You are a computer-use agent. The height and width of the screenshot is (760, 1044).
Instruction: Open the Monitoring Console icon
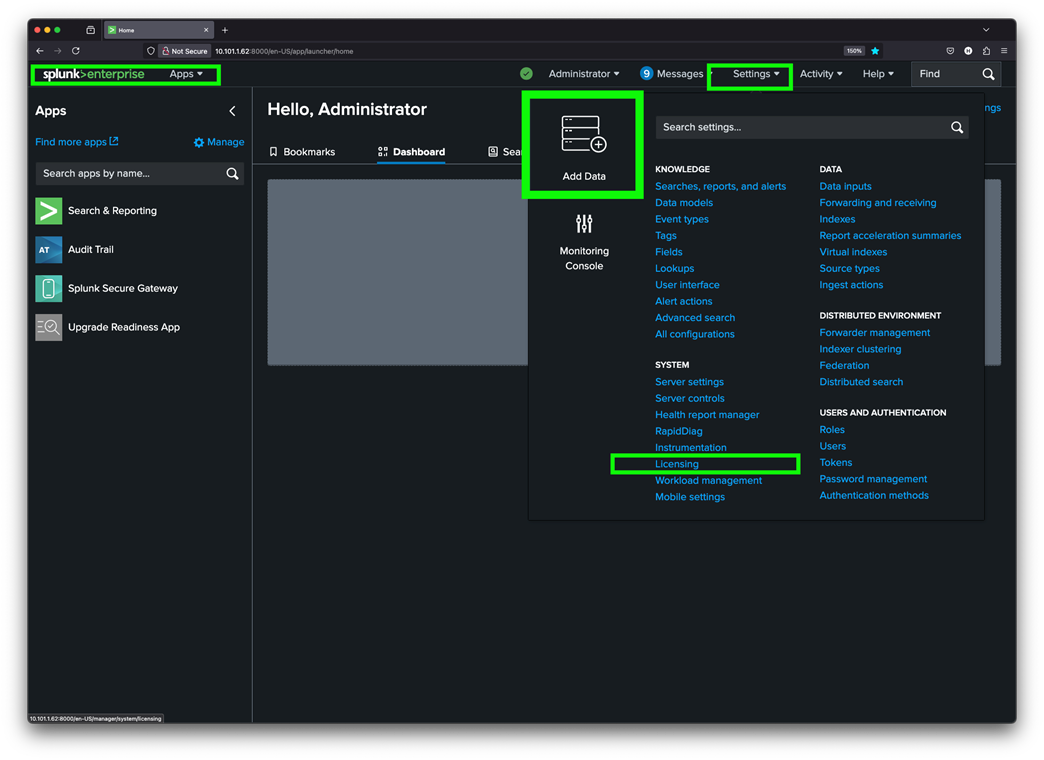point(584,224)
